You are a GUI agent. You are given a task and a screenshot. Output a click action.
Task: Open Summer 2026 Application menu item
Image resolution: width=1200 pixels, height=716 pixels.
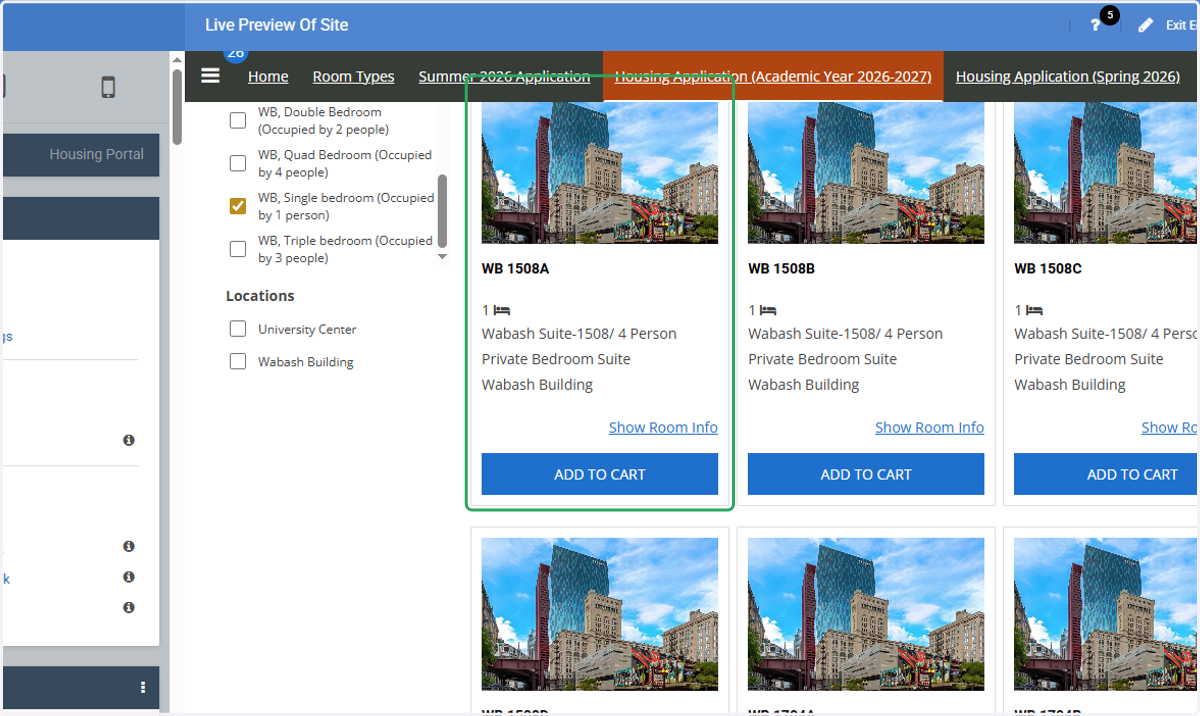504,76
